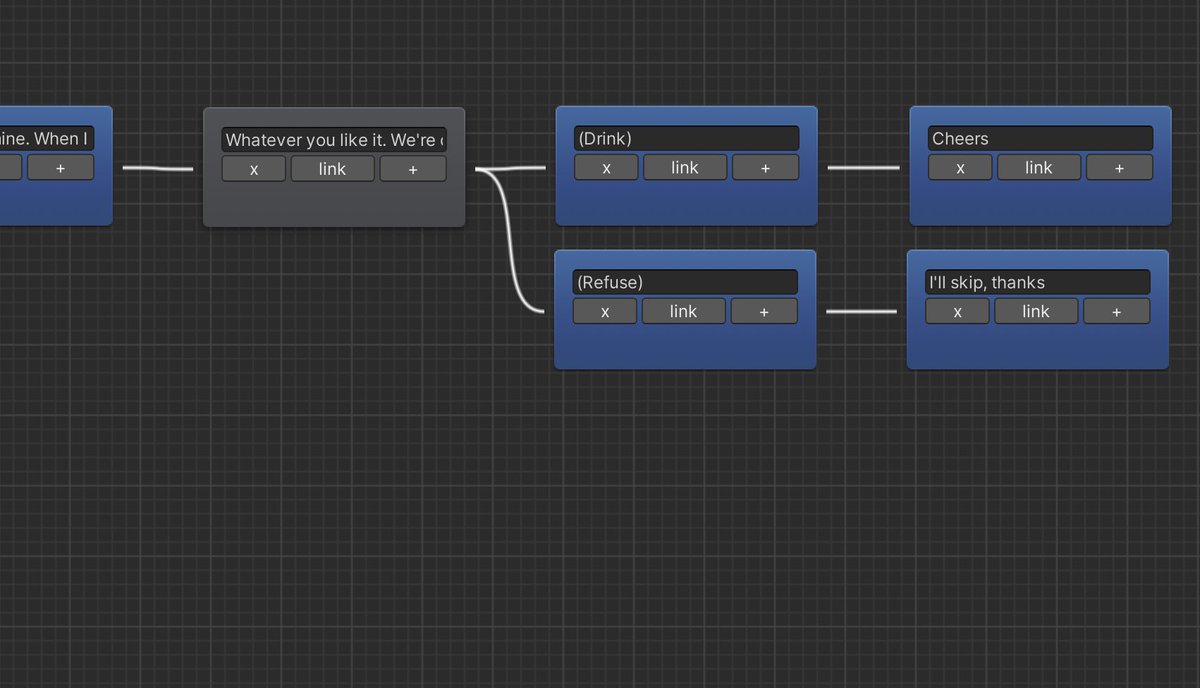The image size is (1200, 688).
Task: Edit the (Drink) text field
Action: point(686,138)
